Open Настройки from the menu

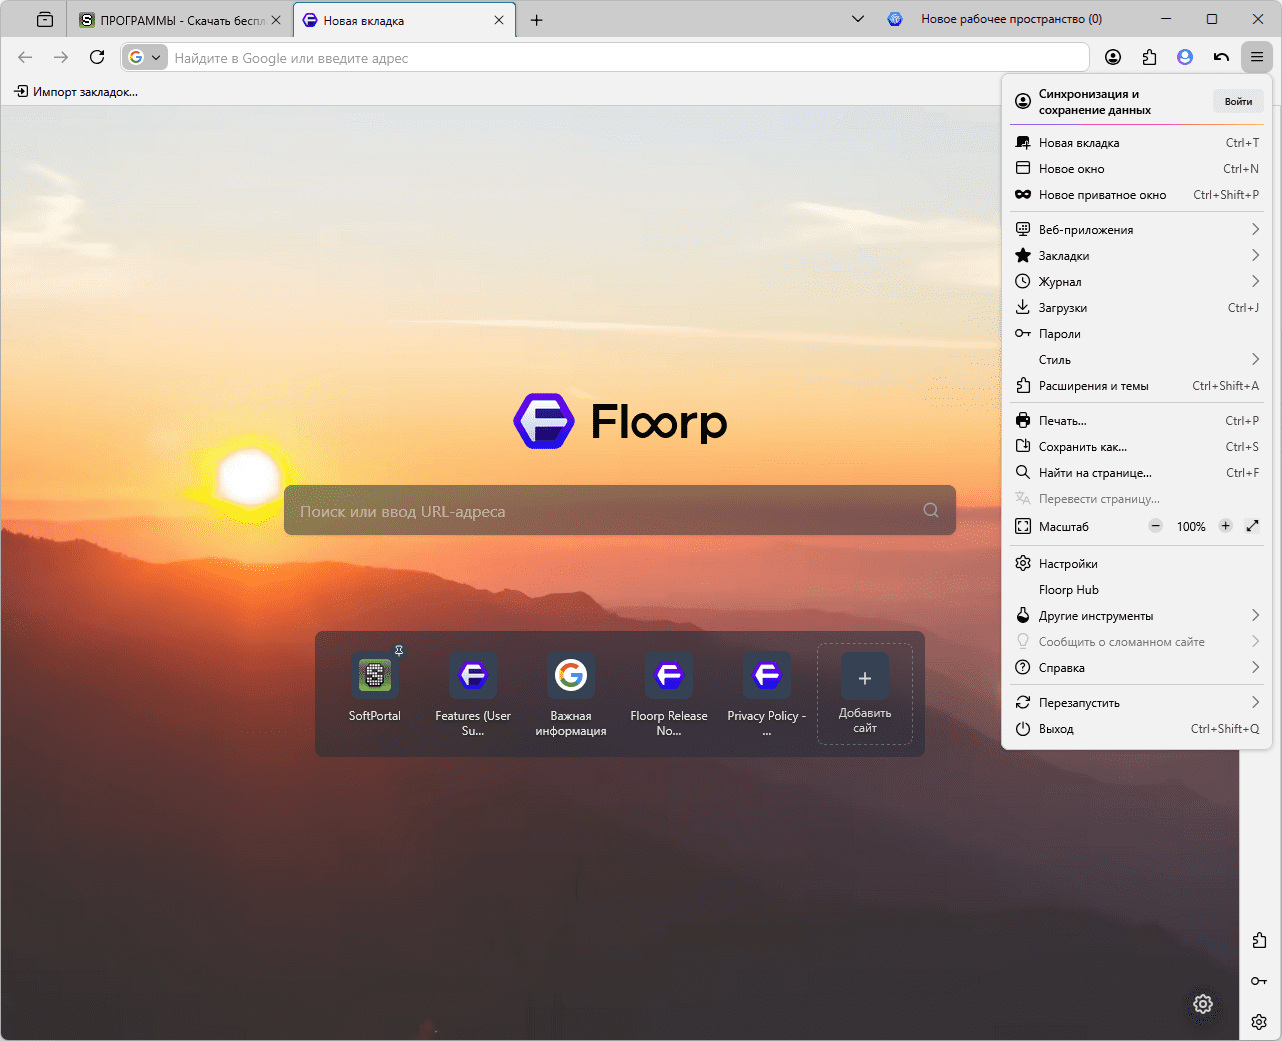[1137, 564]
